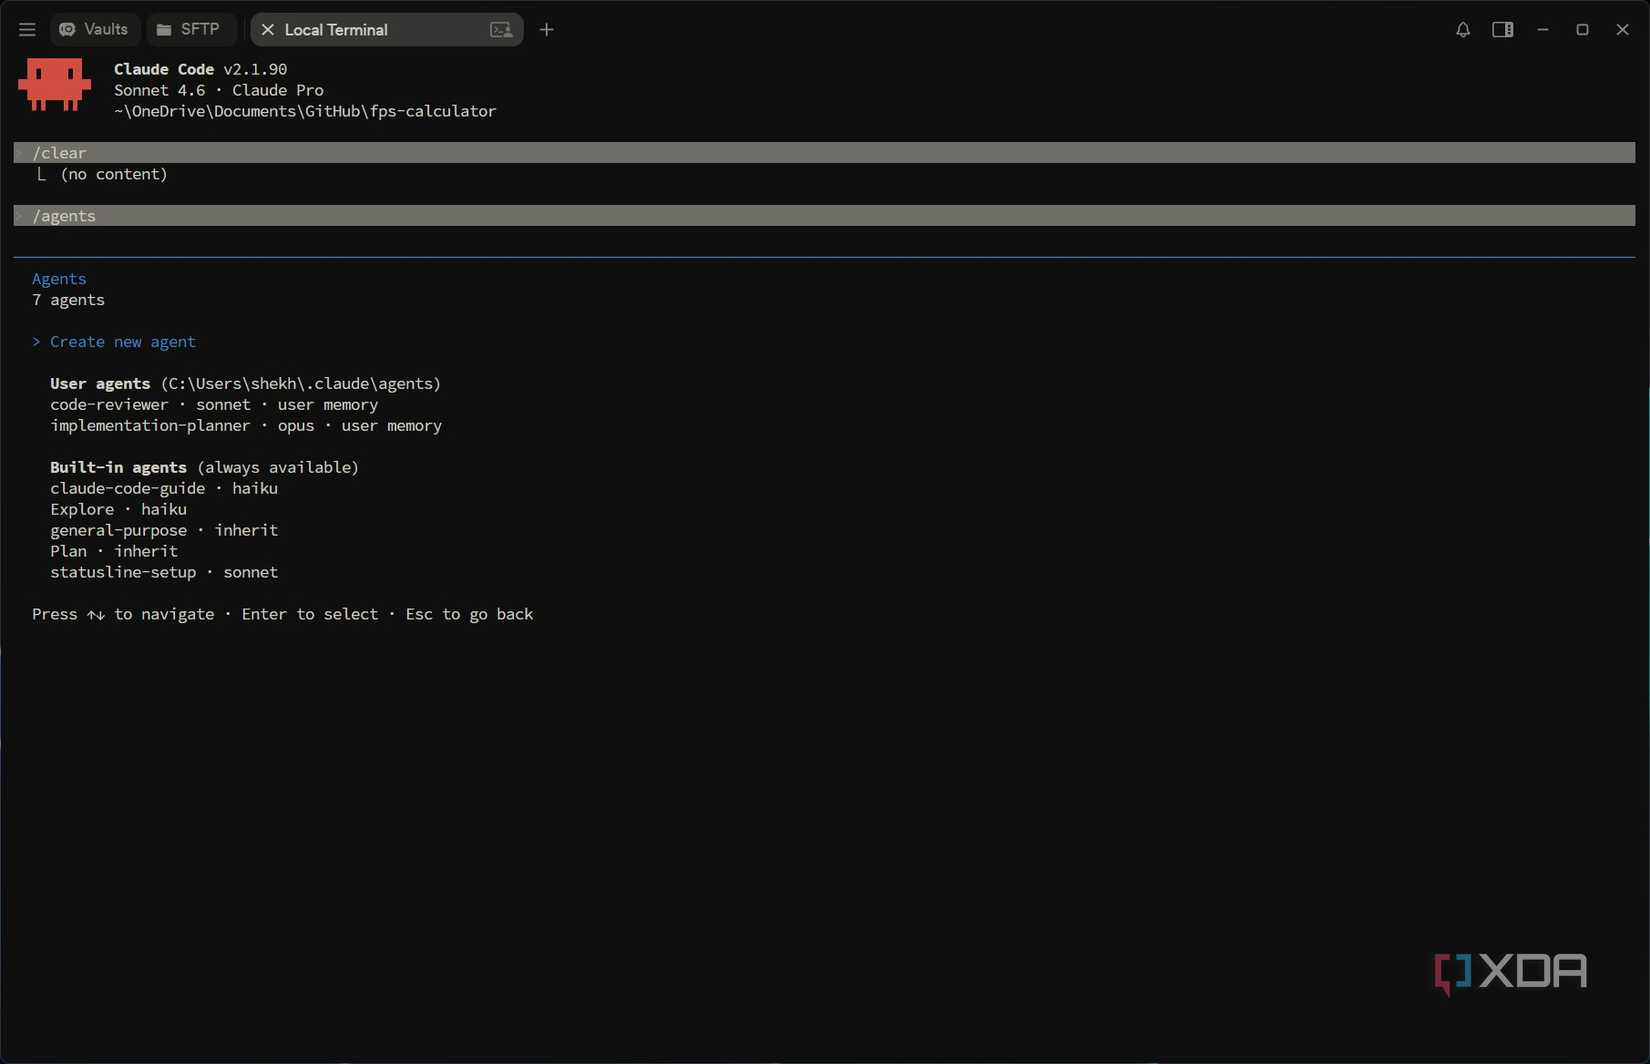Viewport: 1650px width, 1064px height.
Task: Click the User agents path heading
Action: [x=245, y=384]
